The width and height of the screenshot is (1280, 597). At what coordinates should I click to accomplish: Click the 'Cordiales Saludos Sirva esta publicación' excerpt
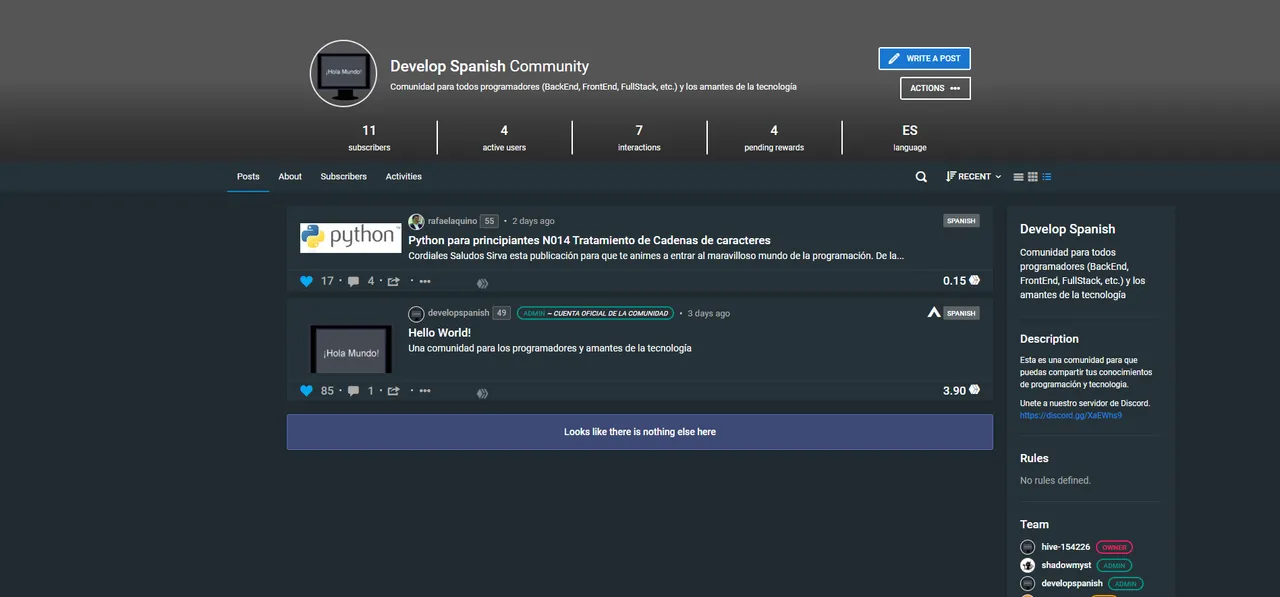pyautogui.click(x=656, y=256)
